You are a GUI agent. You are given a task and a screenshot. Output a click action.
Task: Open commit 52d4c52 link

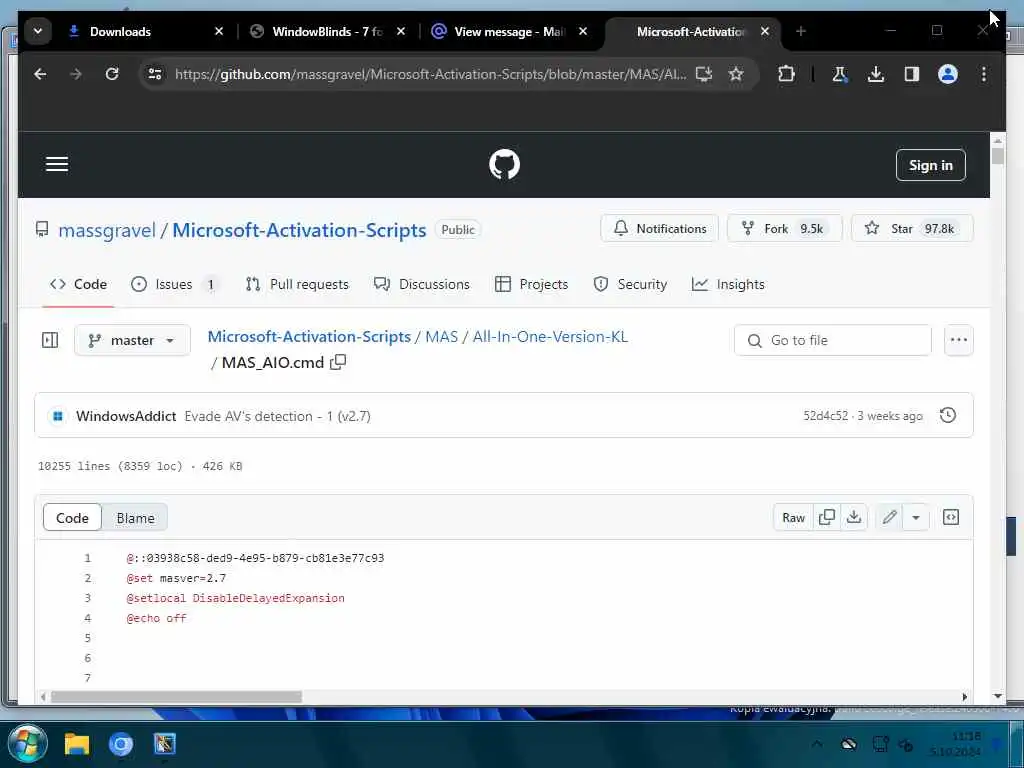point(825,416)
